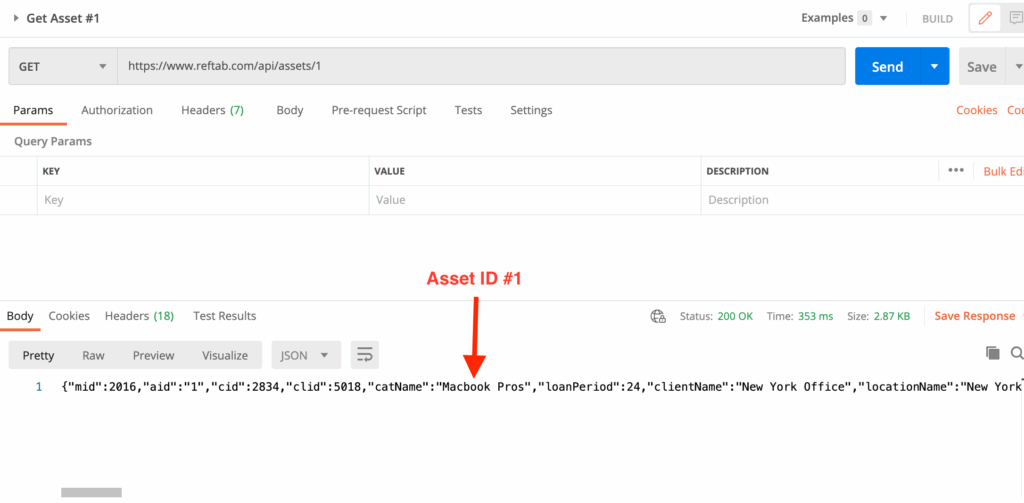Click the wrap lines icon beside JSON
The image size is (1024, 503).
coord(364,355)
